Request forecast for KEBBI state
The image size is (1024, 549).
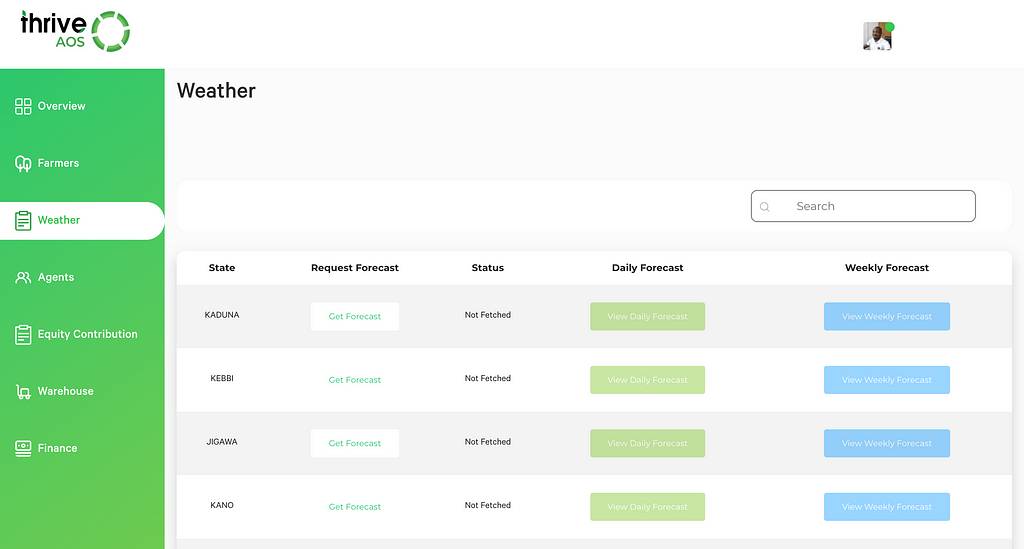pos(355,379)
